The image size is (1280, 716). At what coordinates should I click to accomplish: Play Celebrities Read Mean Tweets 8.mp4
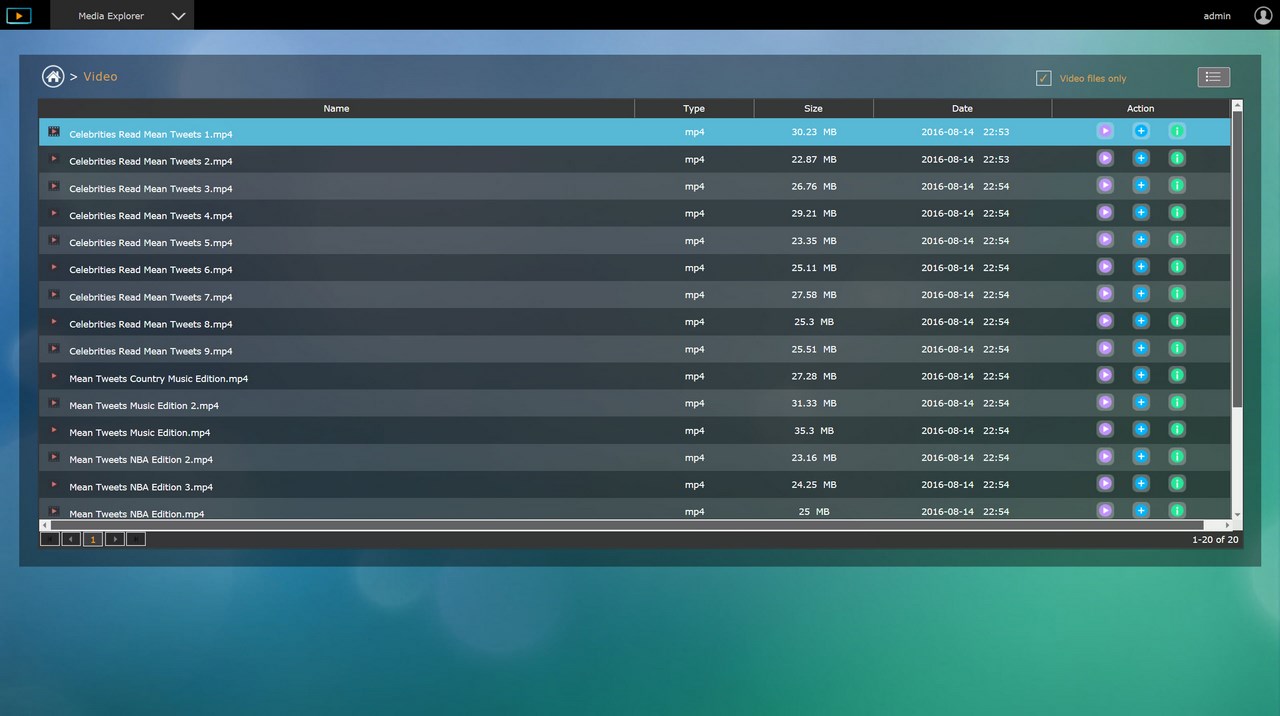pos(1105,320)
